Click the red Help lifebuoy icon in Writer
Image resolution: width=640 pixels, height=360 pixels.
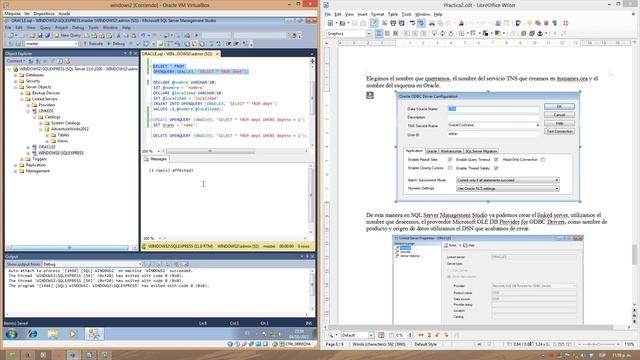pyautogui.click(x=566, y=23)
